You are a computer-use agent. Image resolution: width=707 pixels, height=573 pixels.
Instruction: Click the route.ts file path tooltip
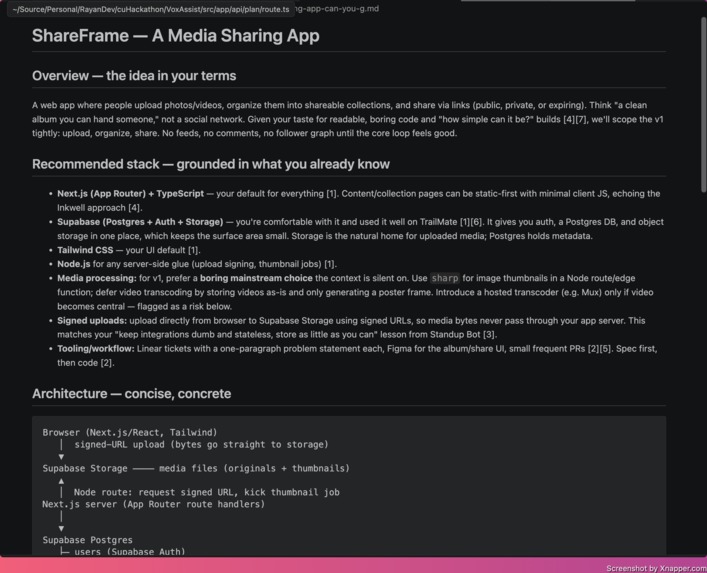pyautogui.click(x=151, y=9)
